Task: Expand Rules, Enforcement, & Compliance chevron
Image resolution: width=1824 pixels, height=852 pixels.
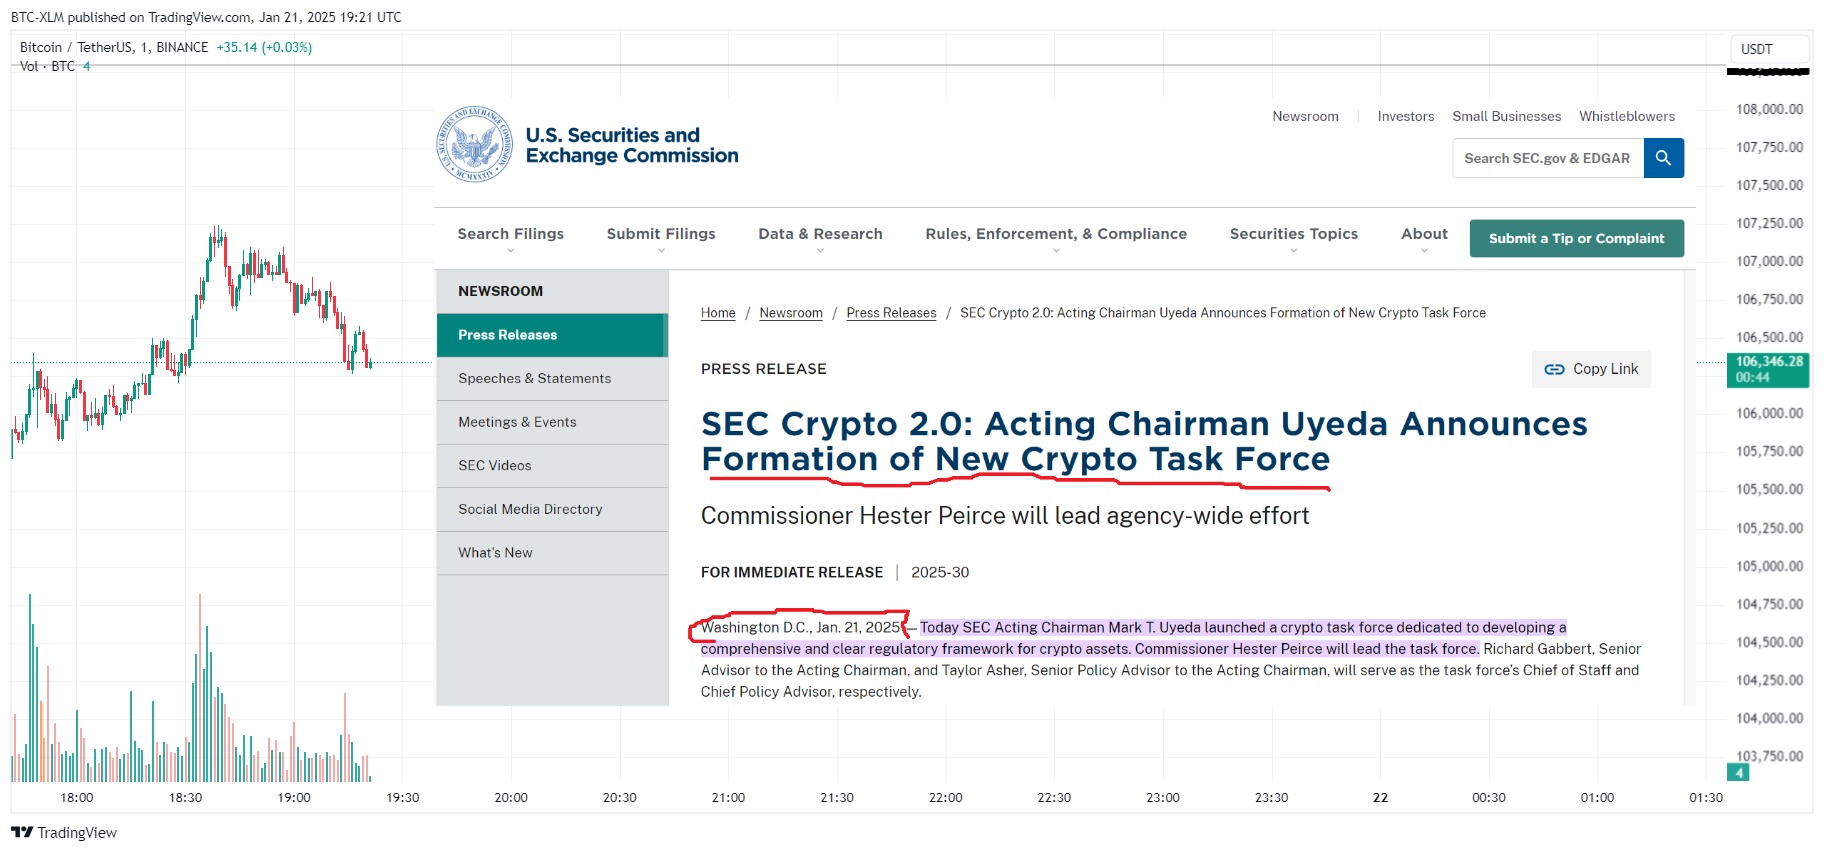Action: coord(1056,251)
